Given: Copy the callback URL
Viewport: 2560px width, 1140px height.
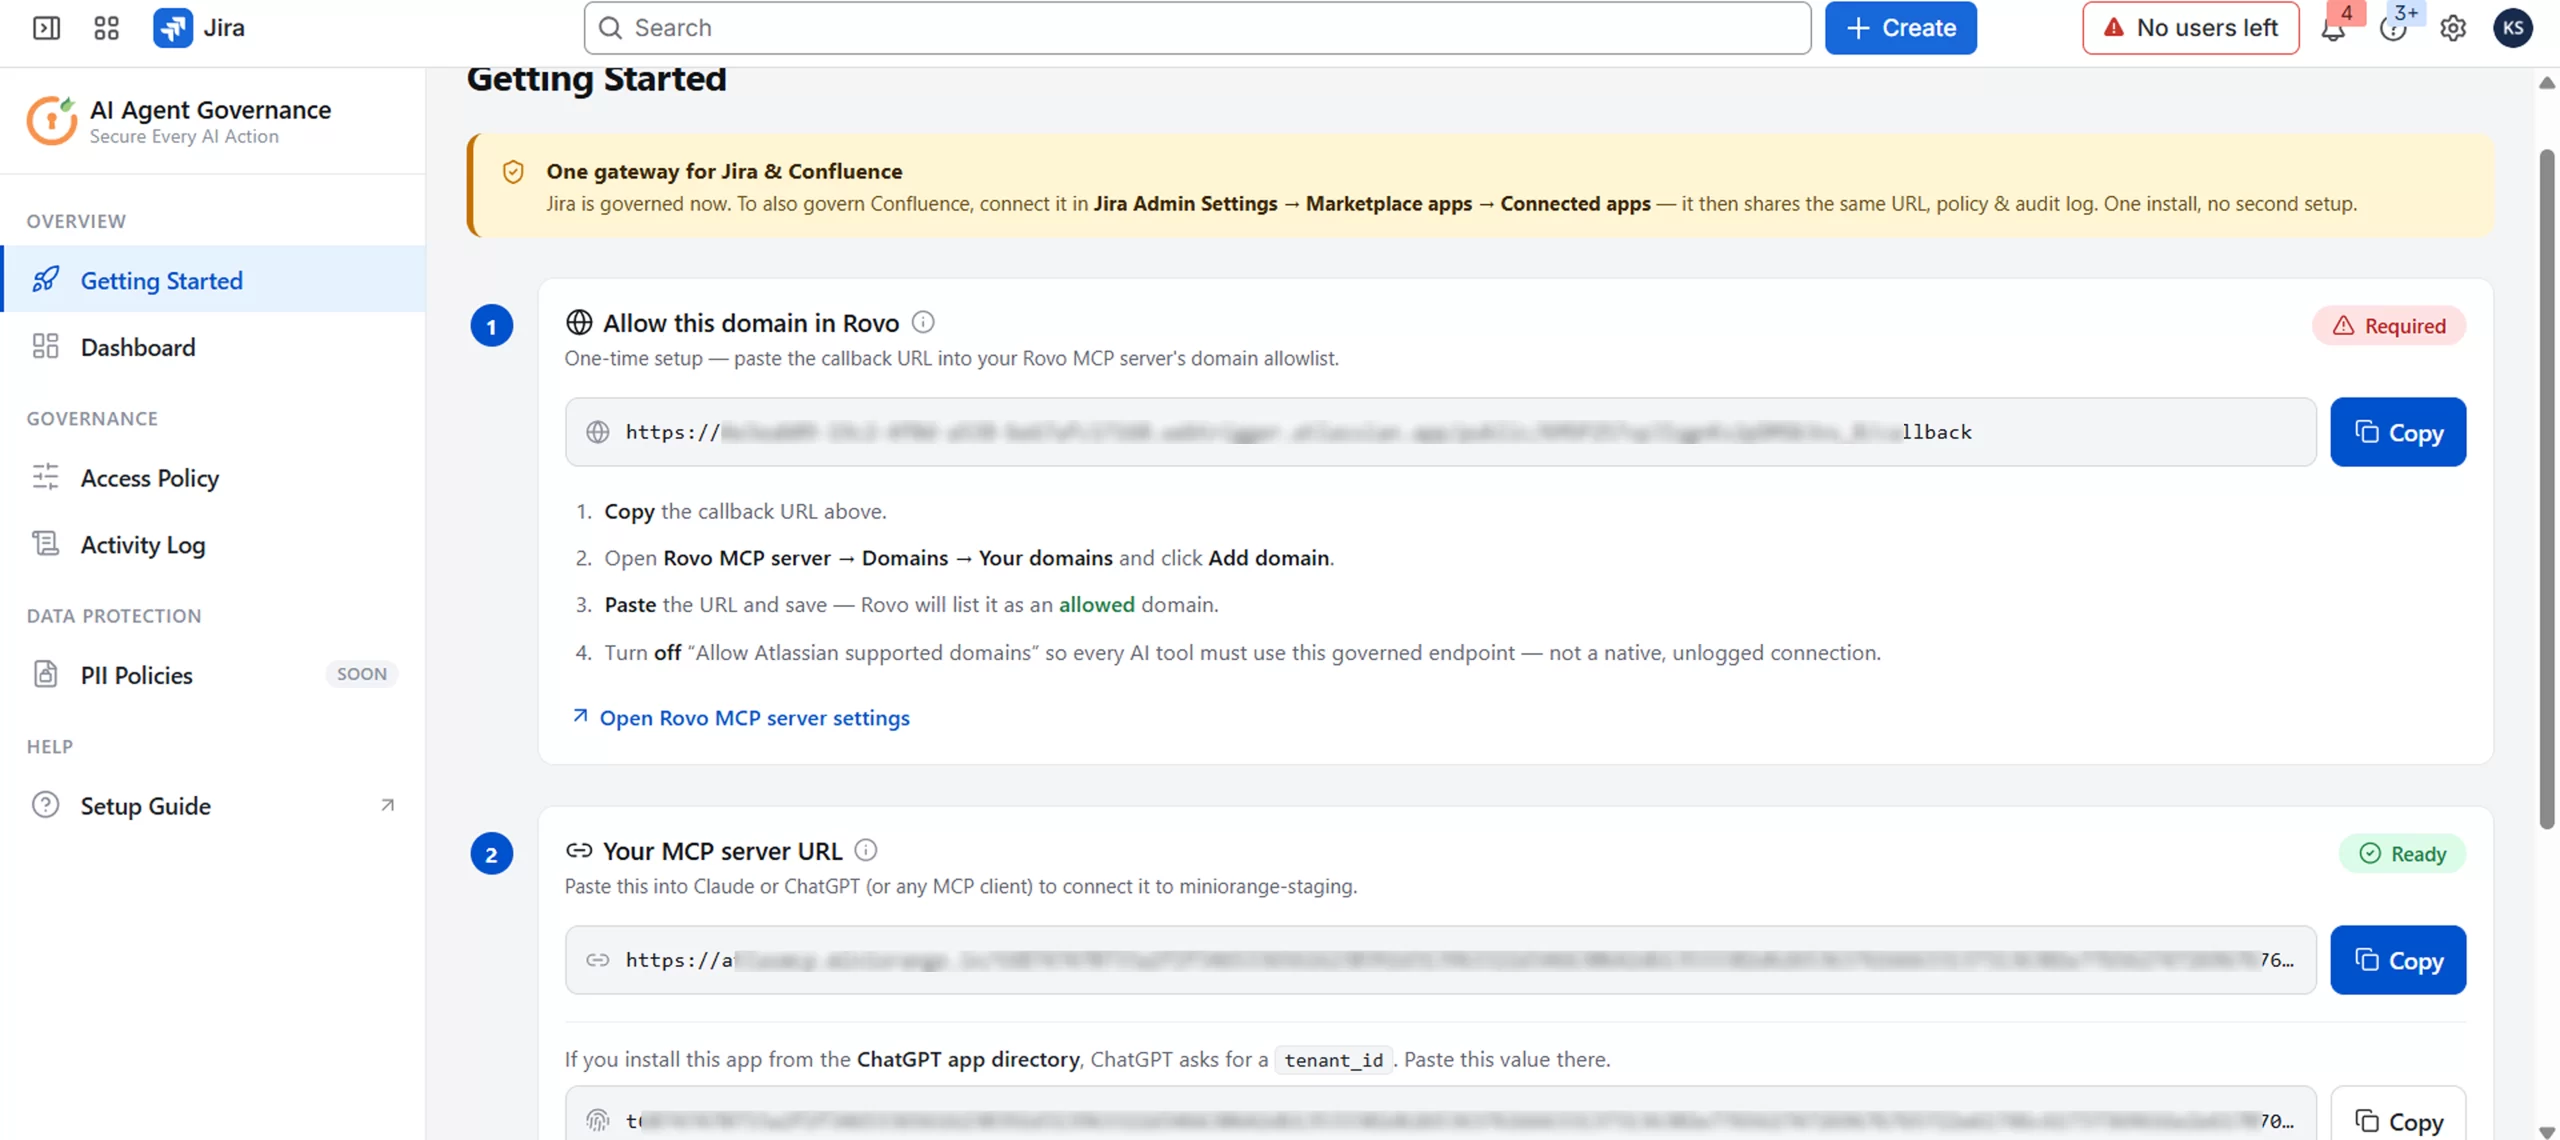Looking at the screenshot, I should [2398, 432].
